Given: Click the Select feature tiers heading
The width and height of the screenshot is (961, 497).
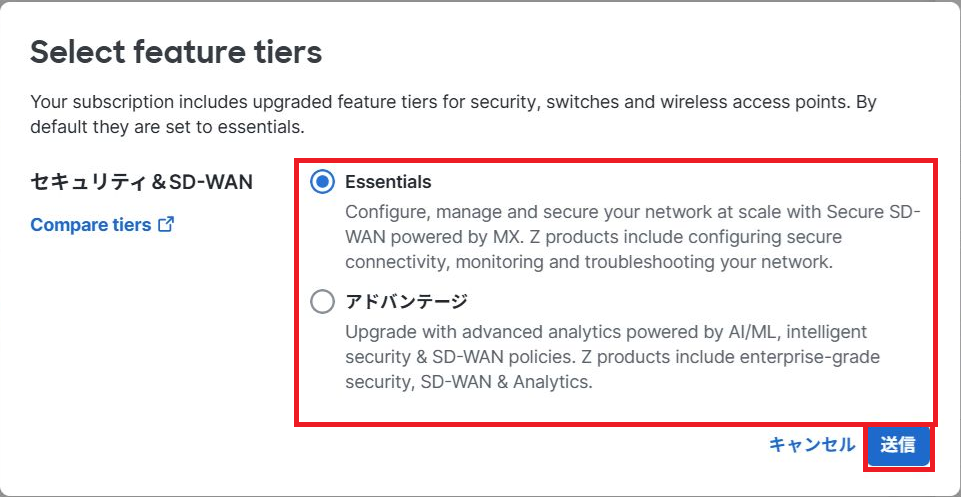Looking at the screenshot, I should pyautogui.click(x=176, y=53).
